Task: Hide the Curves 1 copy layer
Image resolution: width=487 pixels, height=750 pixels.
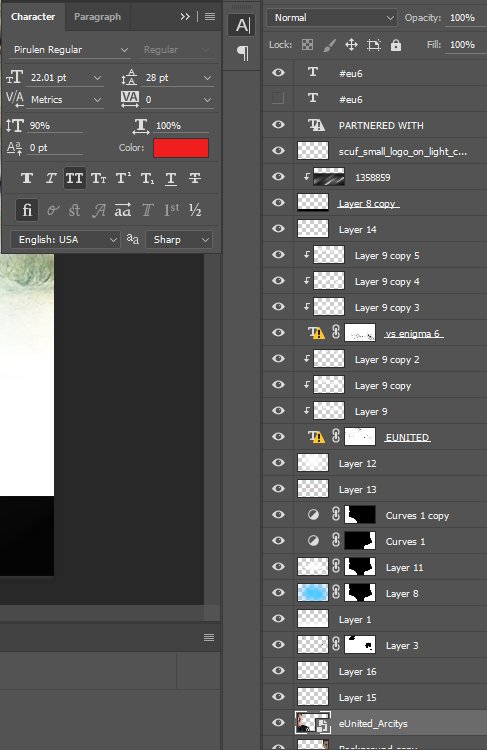Action: click(x=278, y=514)
